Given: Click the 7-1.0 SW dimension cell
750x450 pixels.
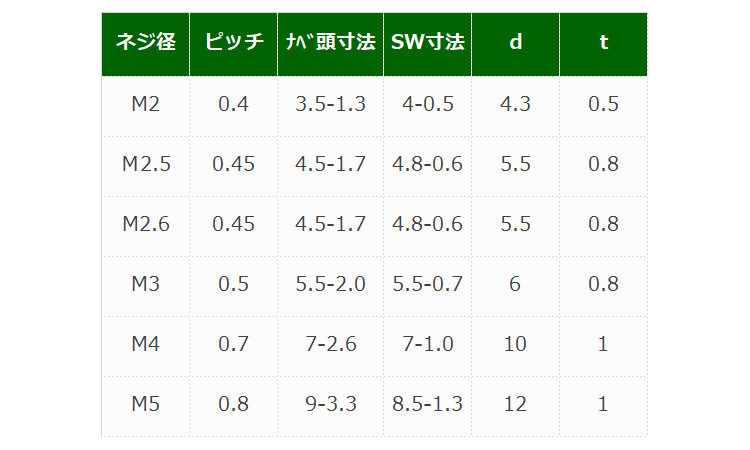Looking at the screenshot, I should point(427,344).
